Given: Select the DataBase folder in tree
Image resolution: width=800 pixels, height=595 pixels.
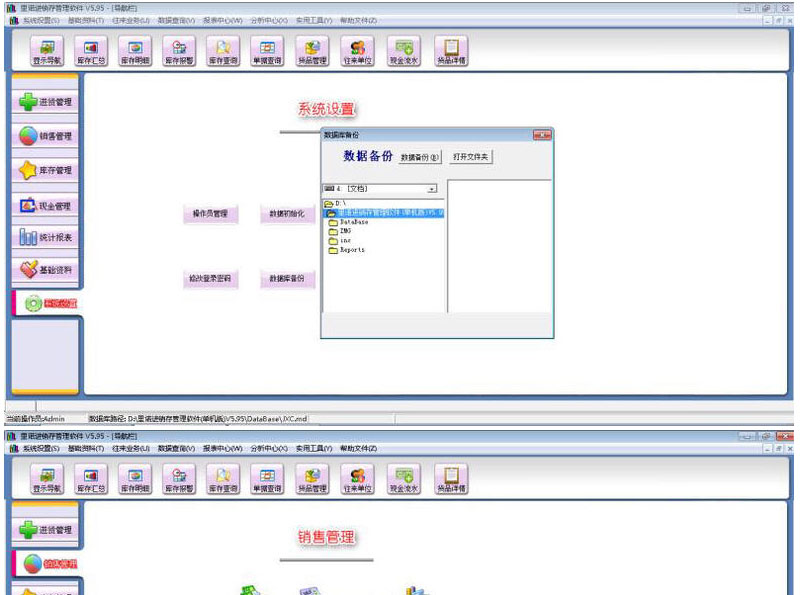Looking at the screenshot, I should 348,222.
